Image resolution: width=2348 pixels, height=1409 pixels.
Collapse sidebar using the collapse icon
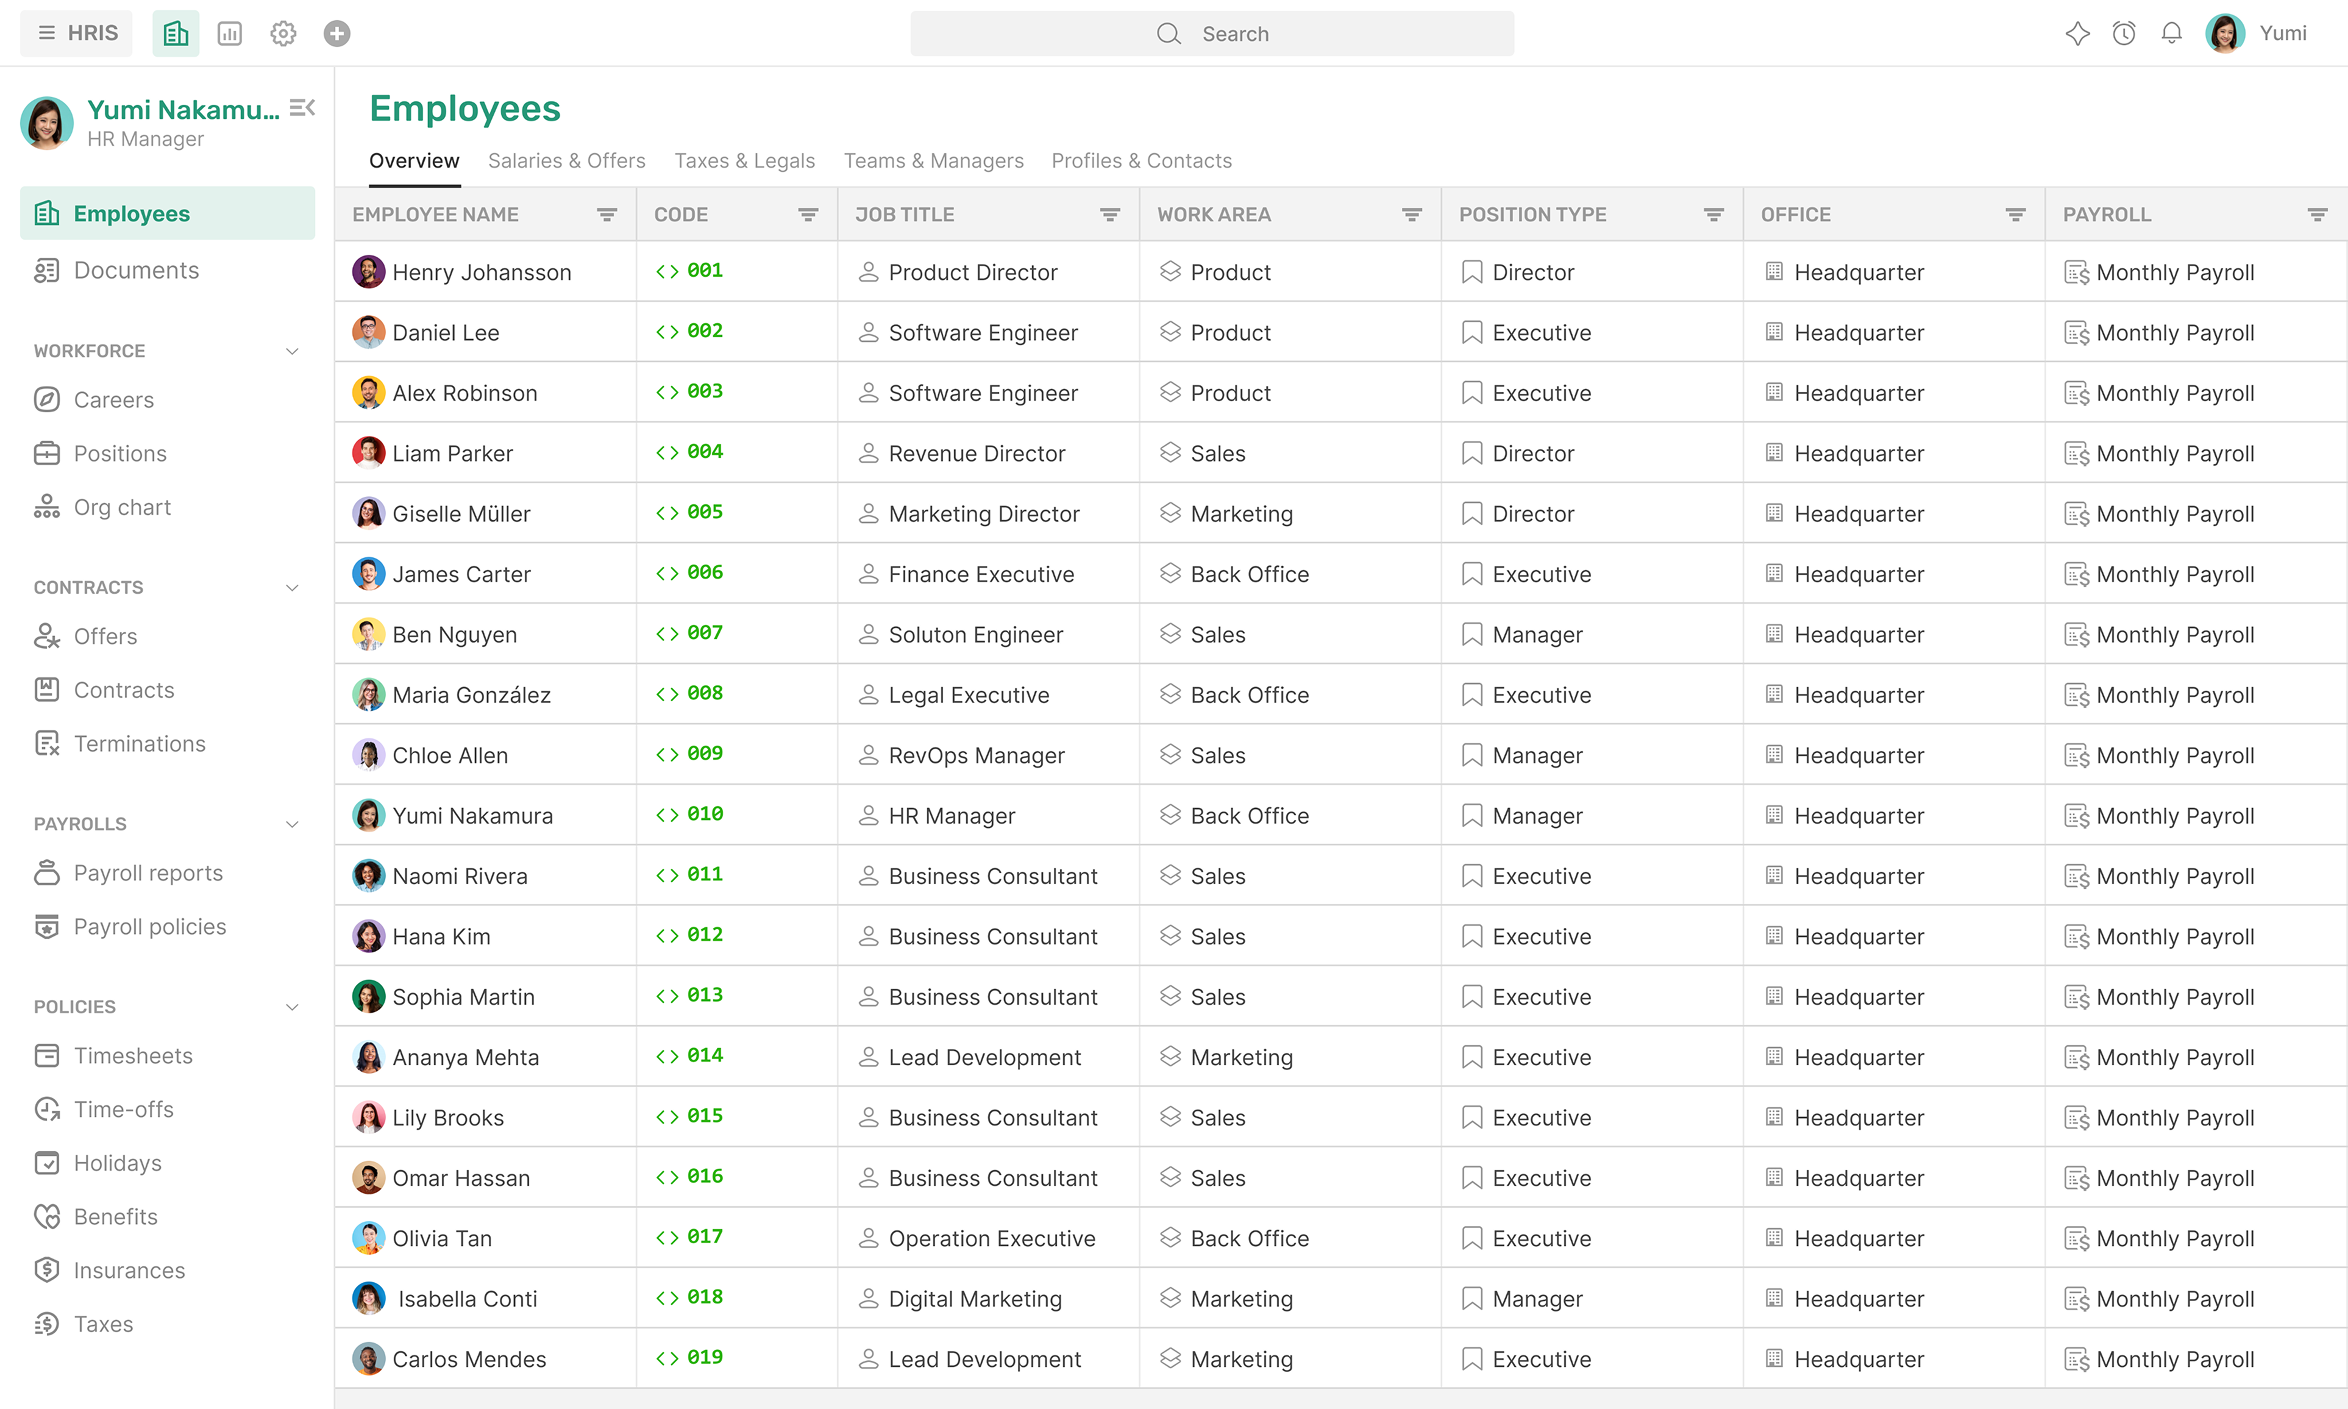[302, 108]
